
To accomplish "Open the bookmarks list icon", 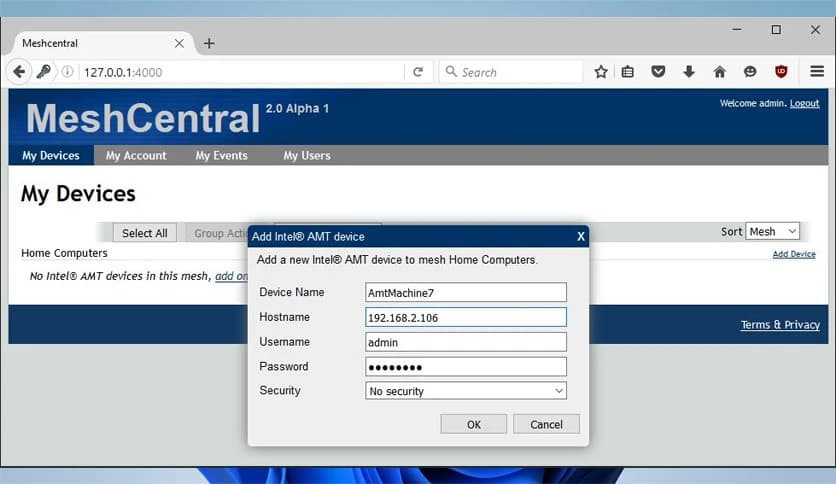I will point(628,71).
